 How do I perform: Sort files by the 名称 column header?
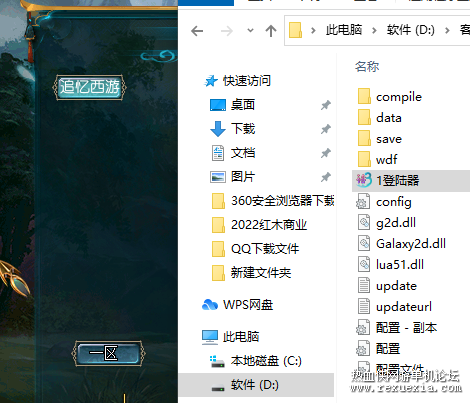367,67
